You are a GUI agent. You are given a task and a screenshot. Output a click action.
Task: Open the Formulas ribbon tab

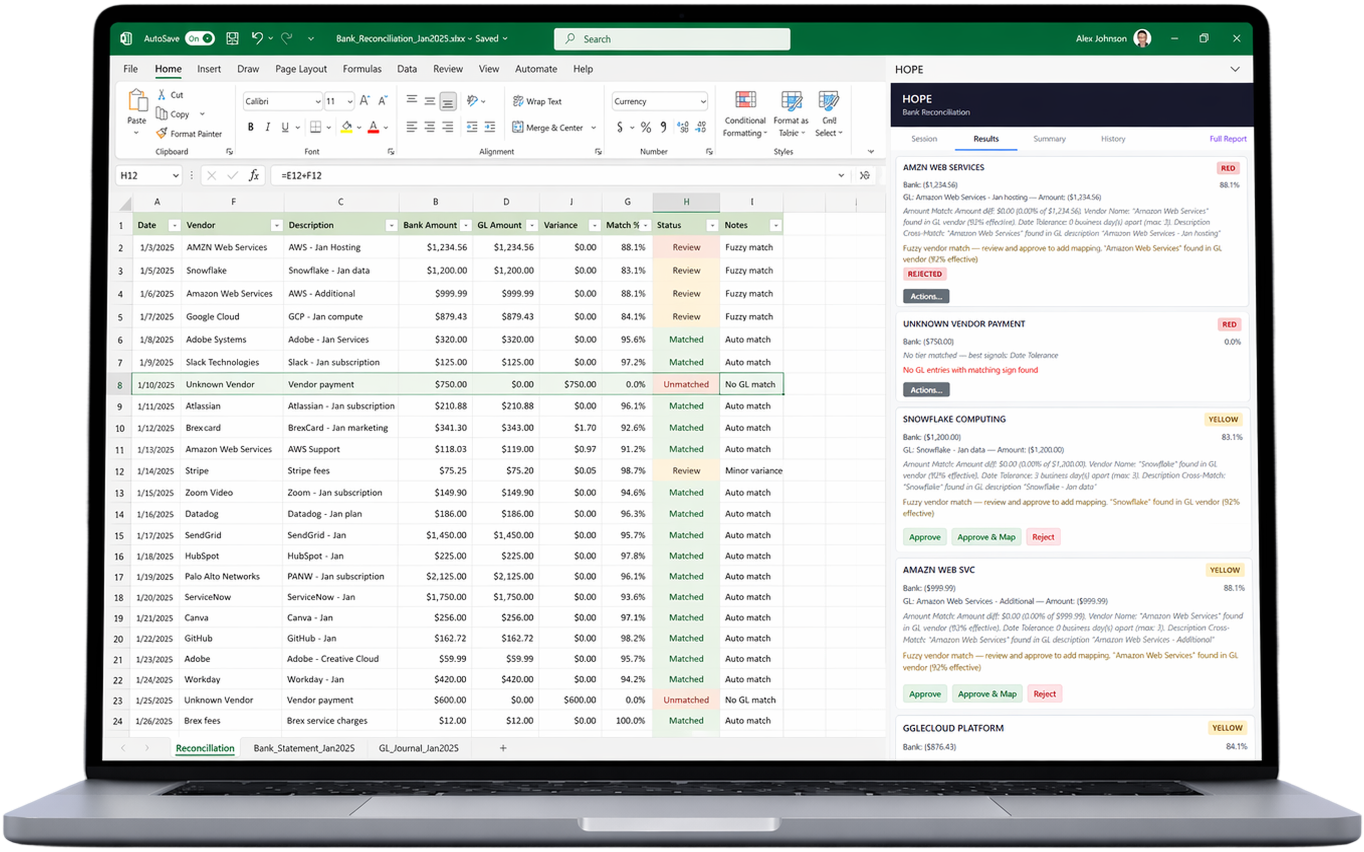click(362, 69)
